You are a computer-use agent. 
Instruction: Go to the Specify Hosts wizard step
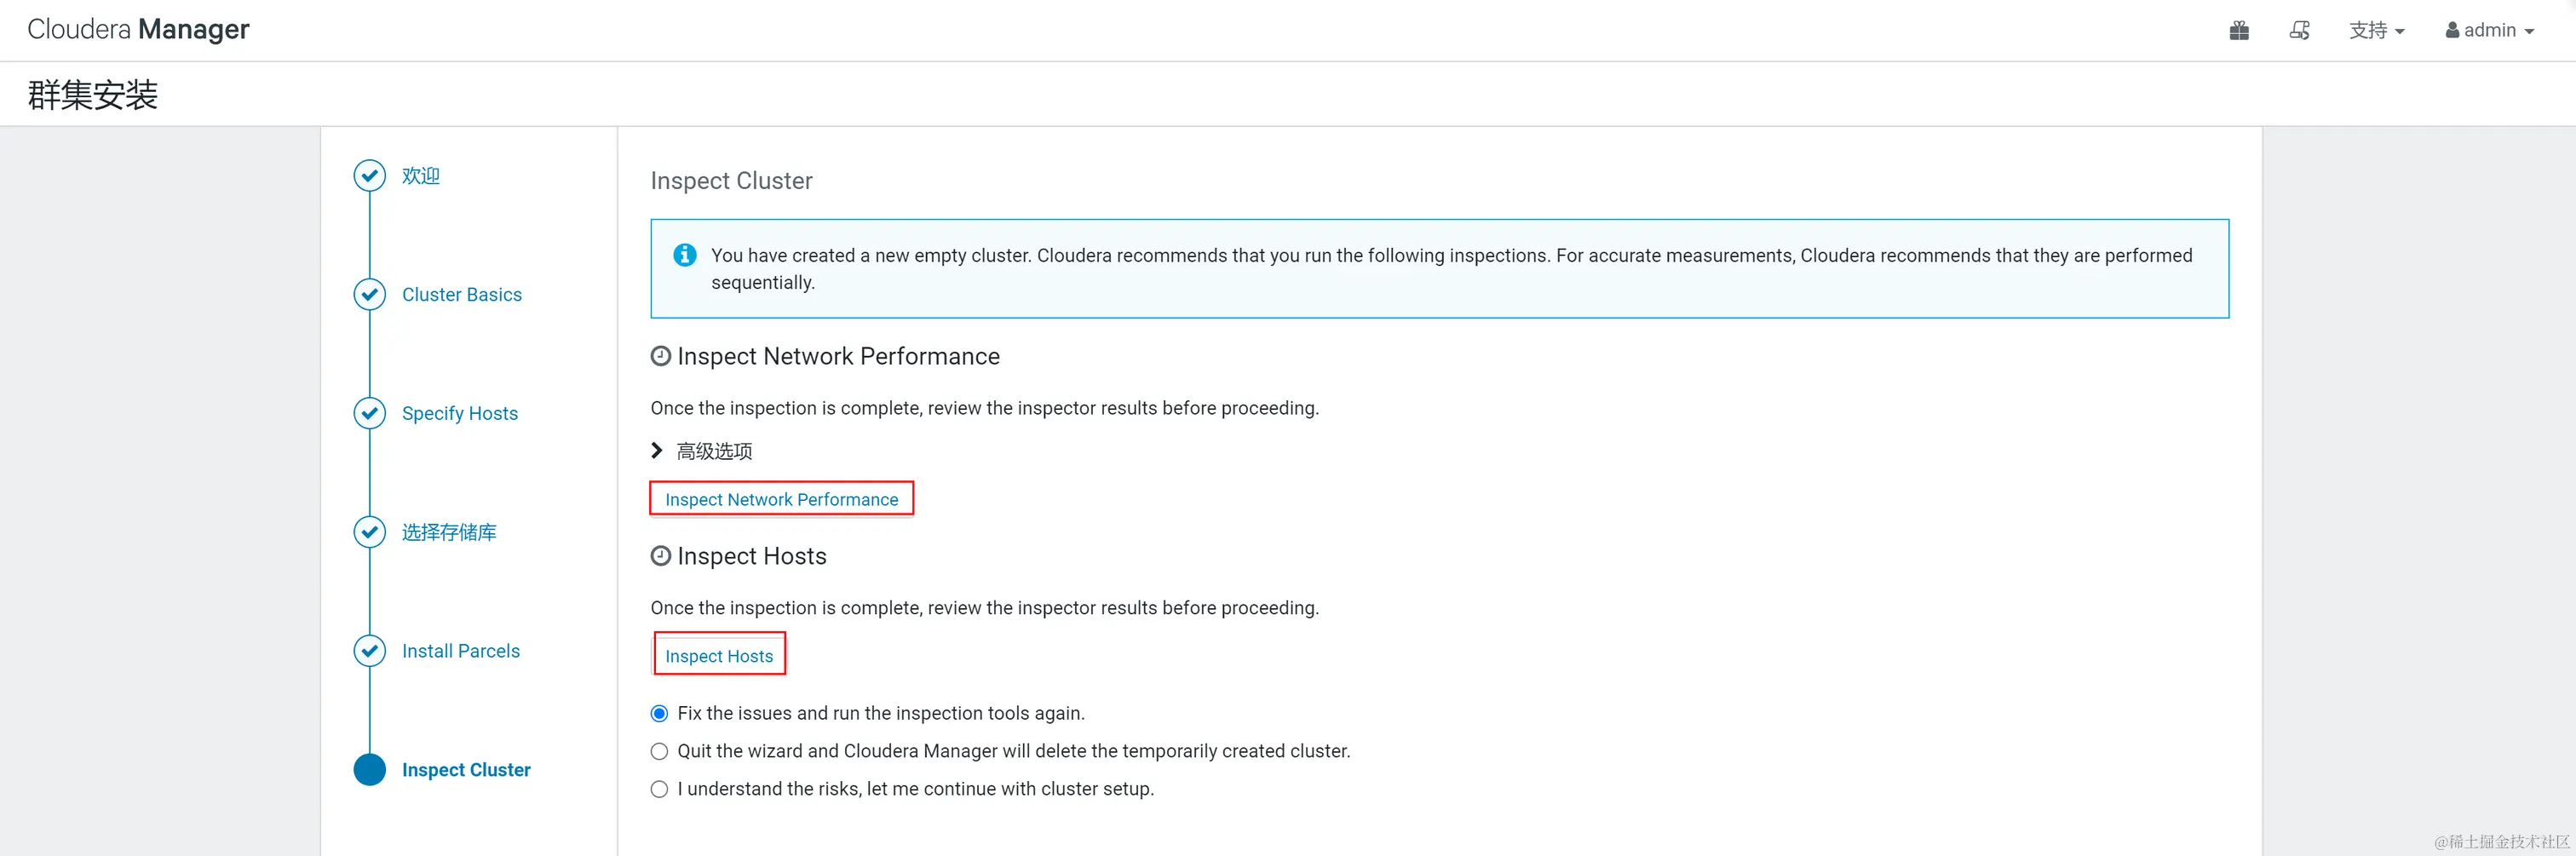[459, 414]
